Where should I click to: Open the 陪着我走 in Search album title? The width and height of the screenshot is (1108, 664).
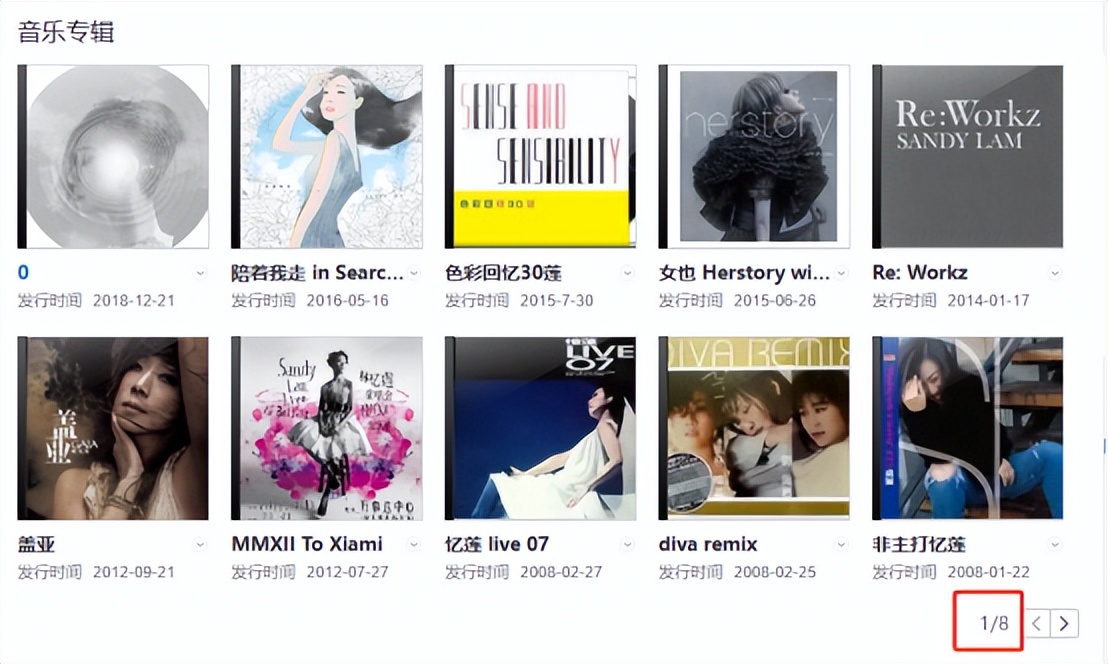point(317,273)
